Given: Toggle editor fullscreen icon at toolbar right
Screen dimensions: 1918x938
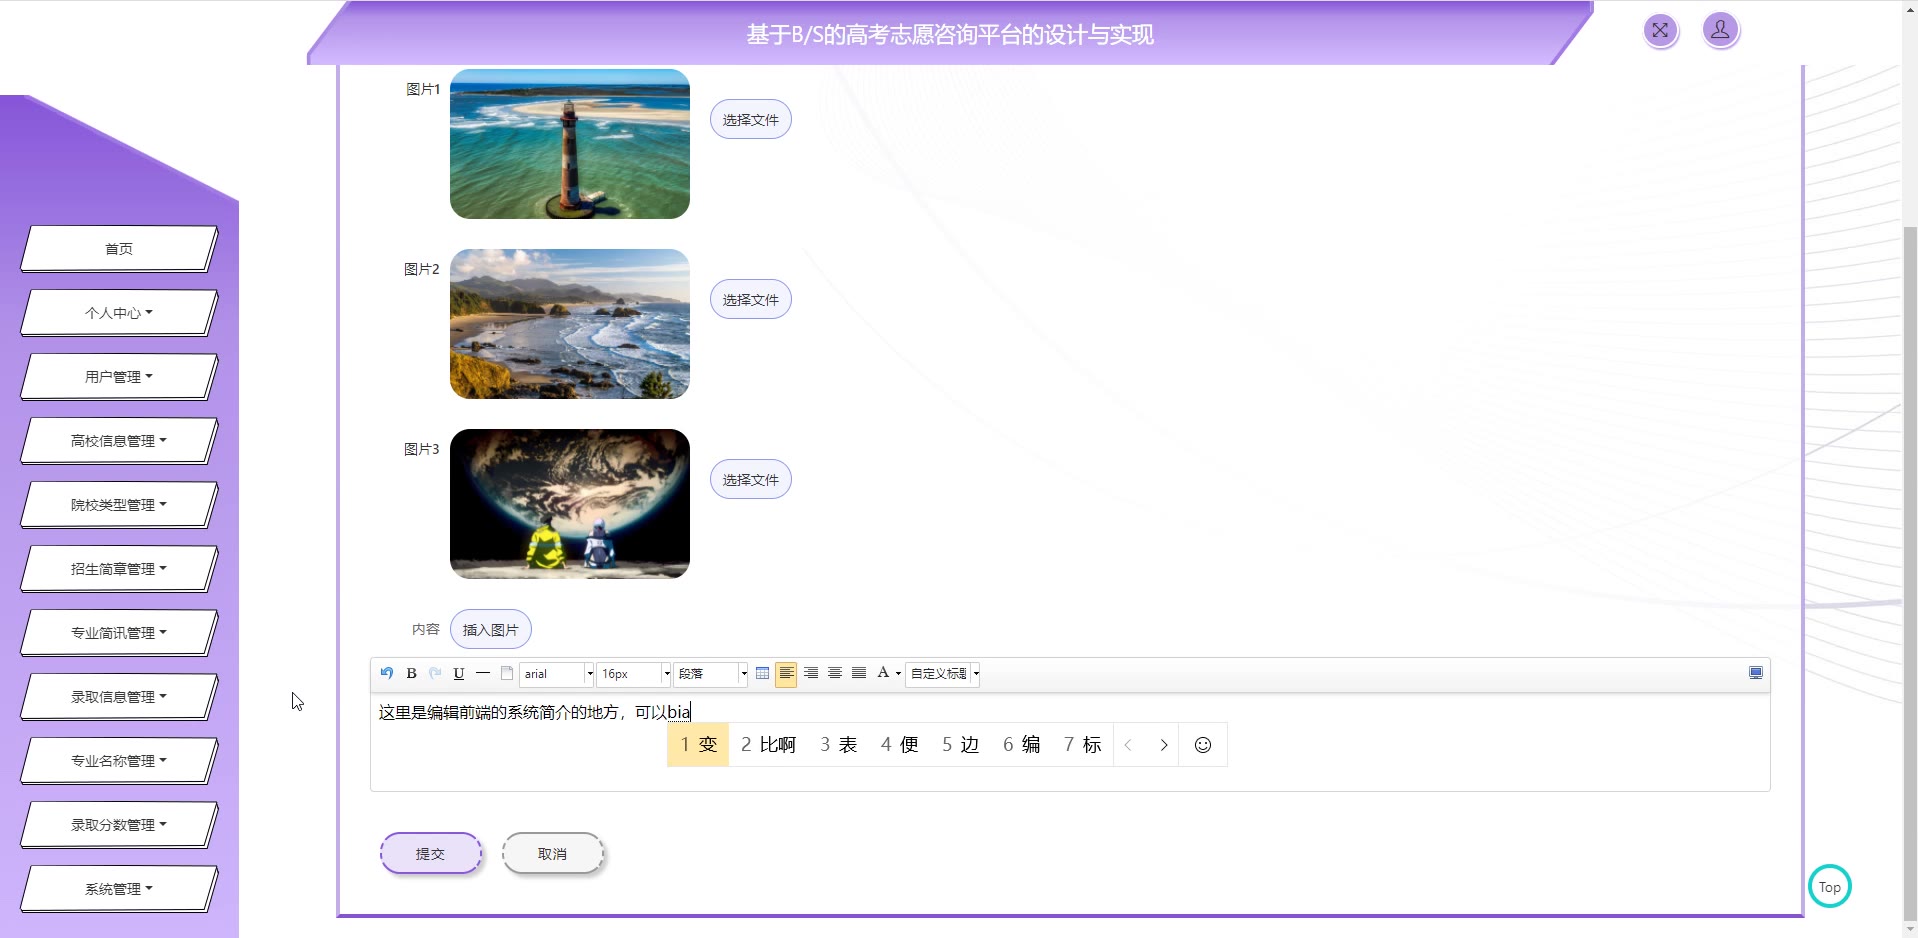Looking at the screenshot, I should click(x=1755, y=673).
